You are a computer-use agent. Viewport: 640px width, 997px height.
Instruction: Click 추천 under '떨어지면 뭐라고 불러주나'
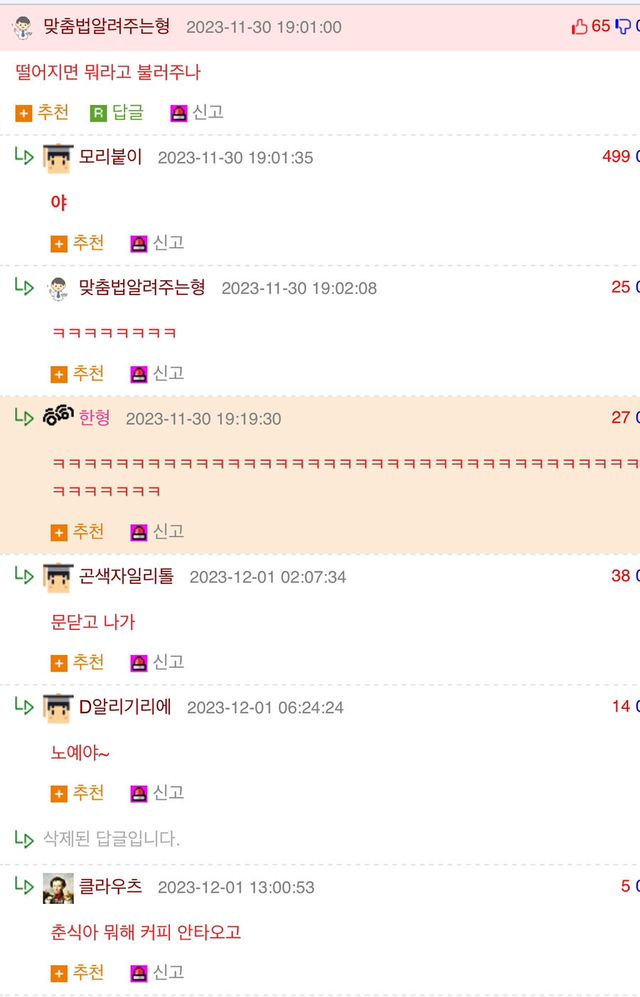pos(42,113)
